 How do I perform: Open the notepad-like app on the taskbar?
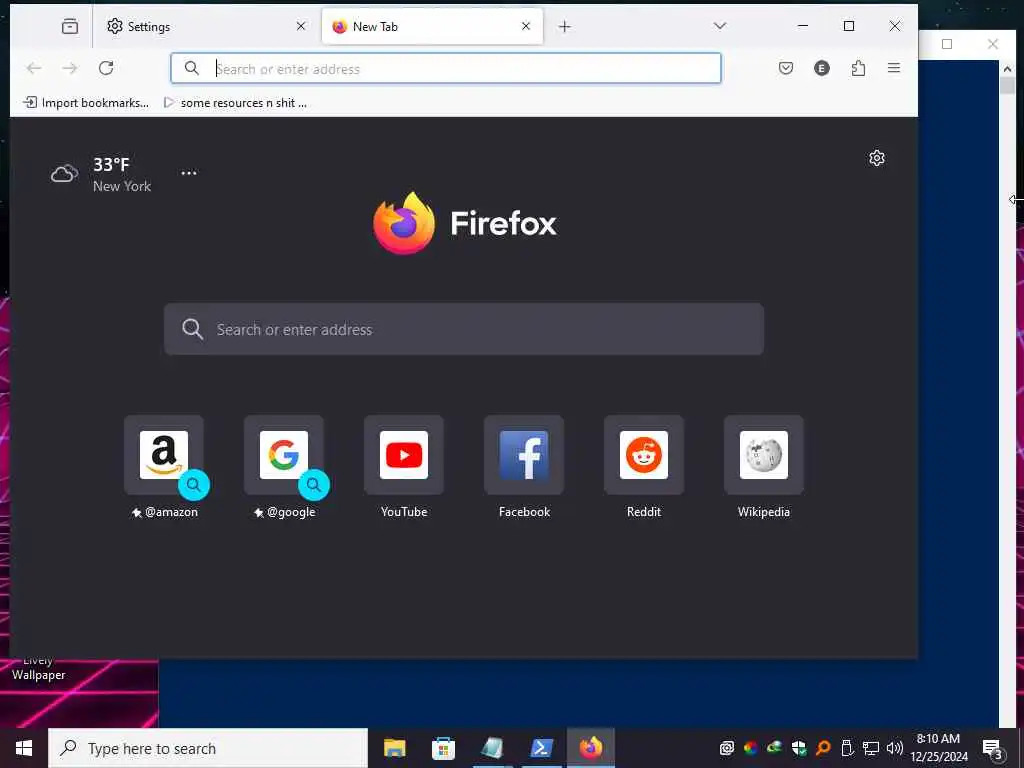pyautogui.click(x=492, y=748)
